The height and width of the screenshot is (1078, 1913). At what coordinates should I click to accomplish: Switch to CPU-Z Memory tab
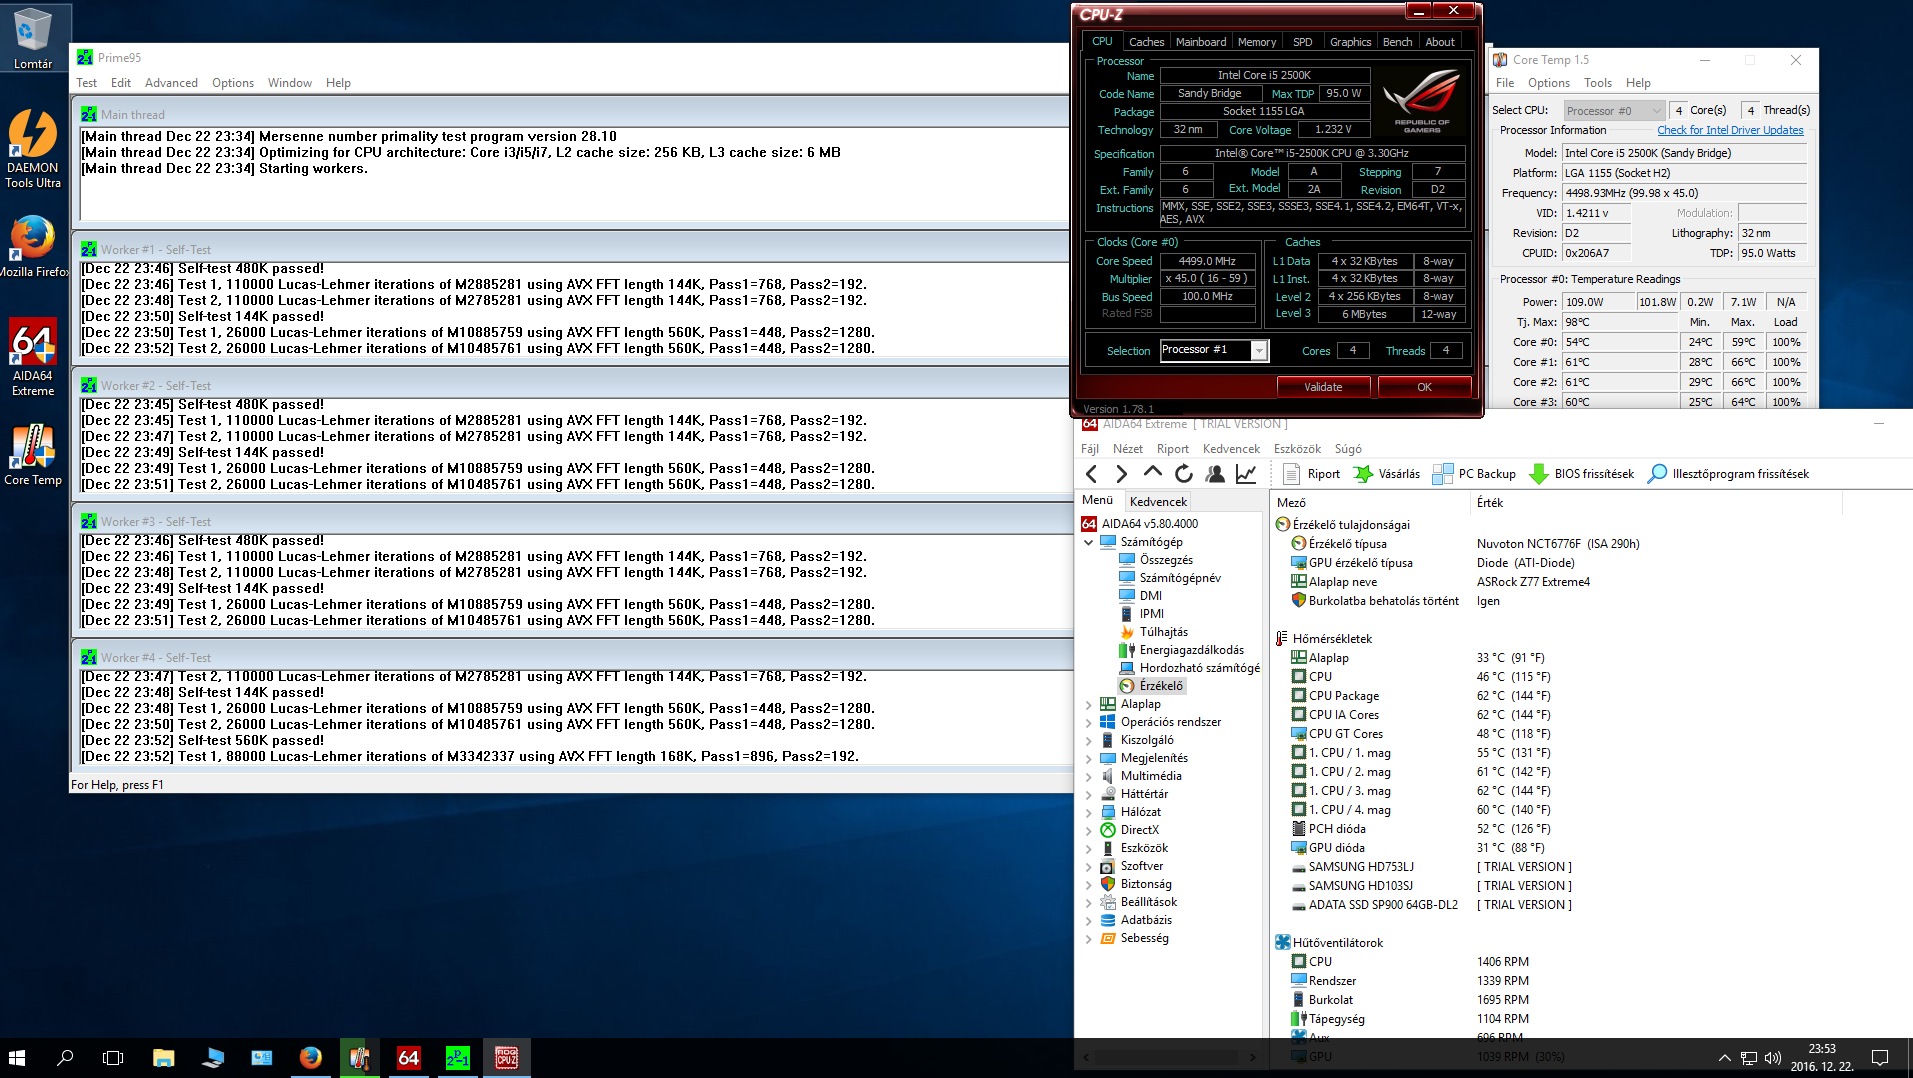pyautogui.click(x=1257, y=42)
